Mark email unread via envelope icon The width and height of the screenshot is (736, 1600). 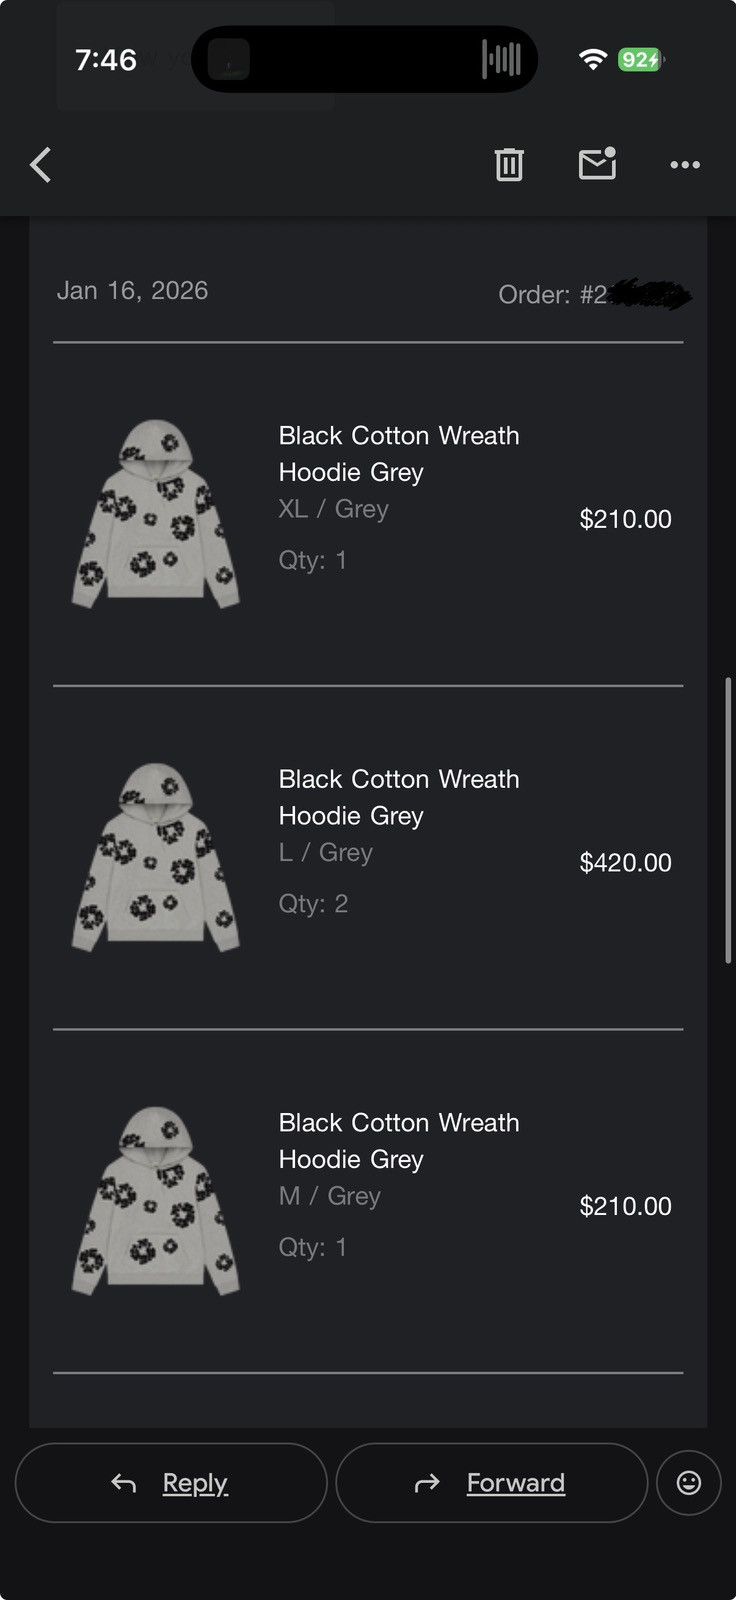coord(597,164)
